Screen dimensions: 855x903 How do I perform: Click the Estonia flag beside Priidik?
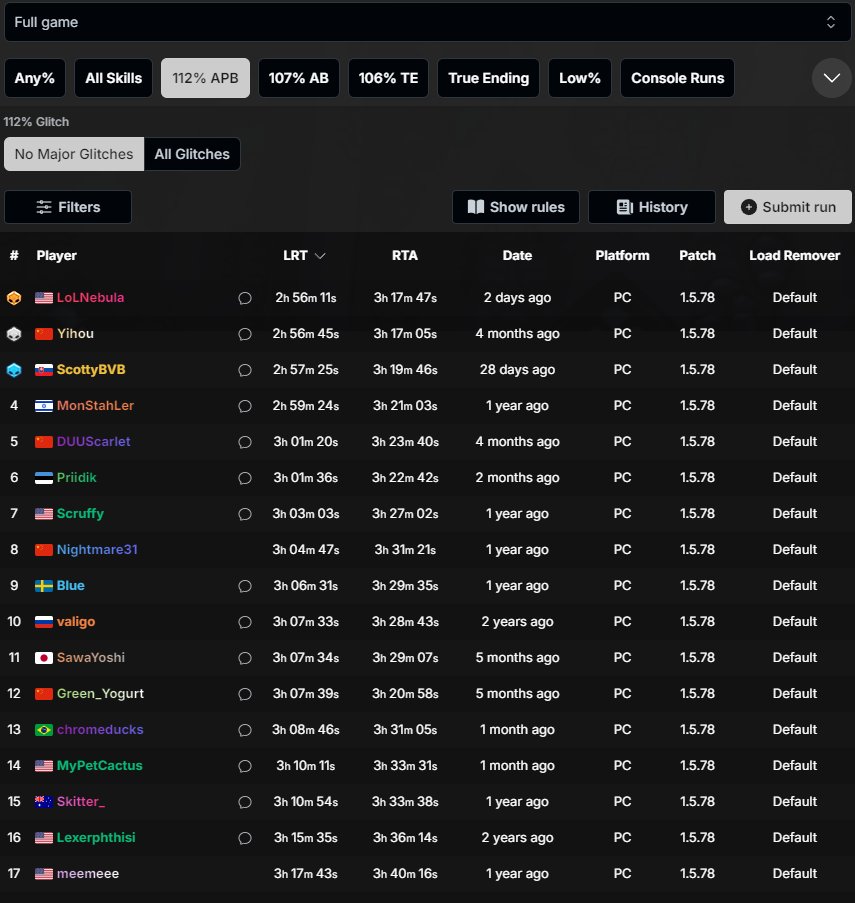(44, 478)
